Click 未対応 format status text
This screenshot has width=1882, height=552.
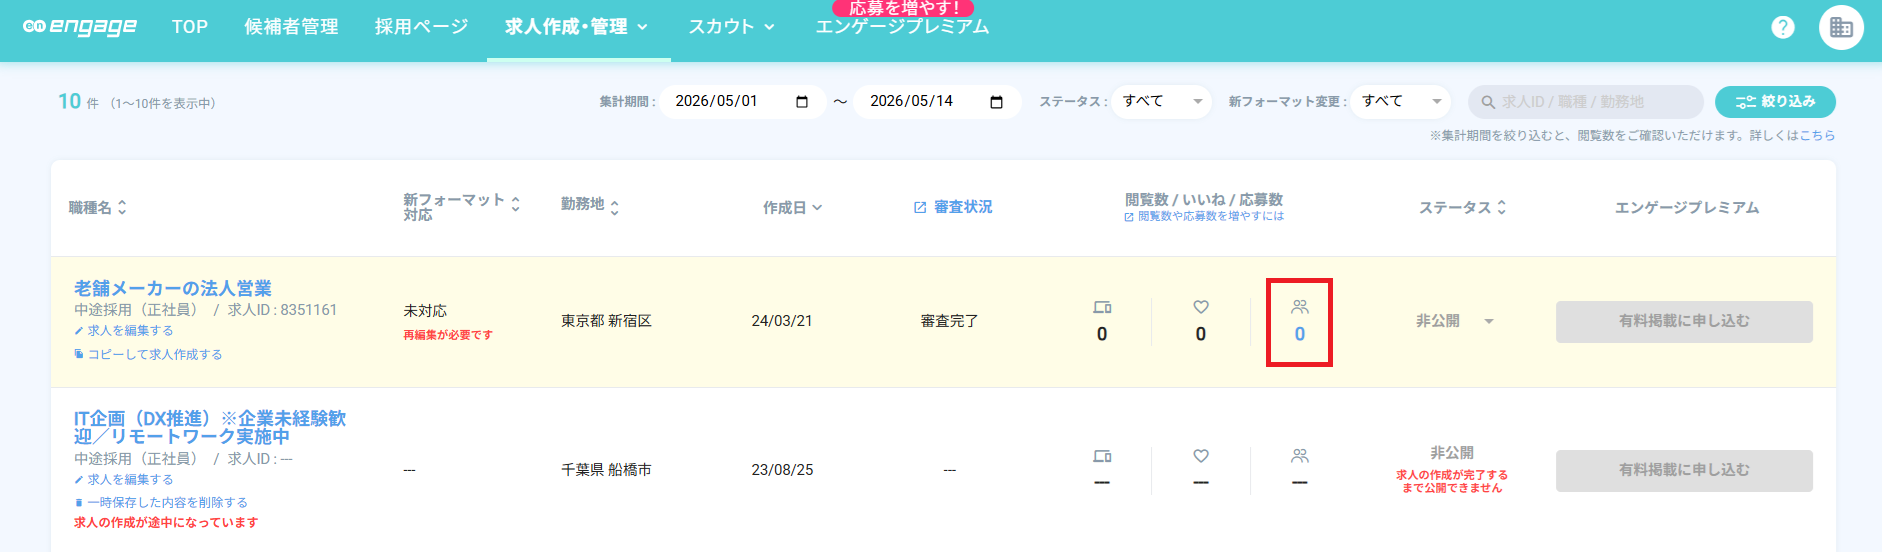tap(425, 311)
